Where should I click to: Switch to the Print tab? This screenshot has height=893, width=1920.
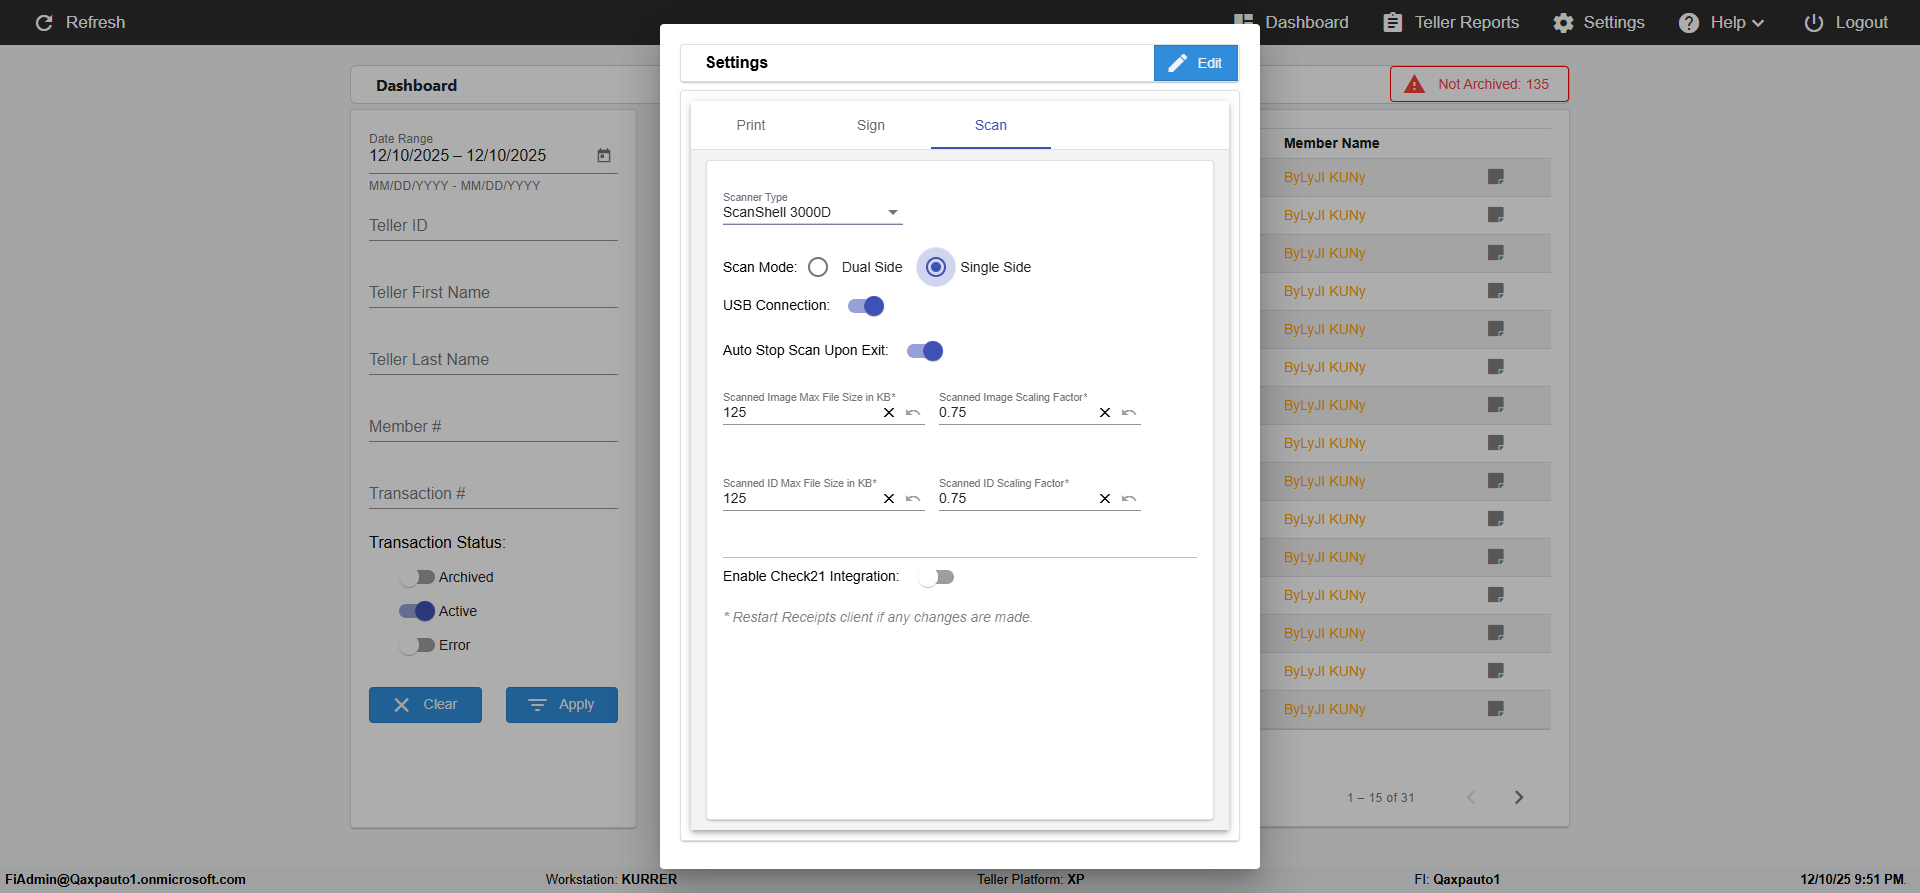click(x=751, y=125)
